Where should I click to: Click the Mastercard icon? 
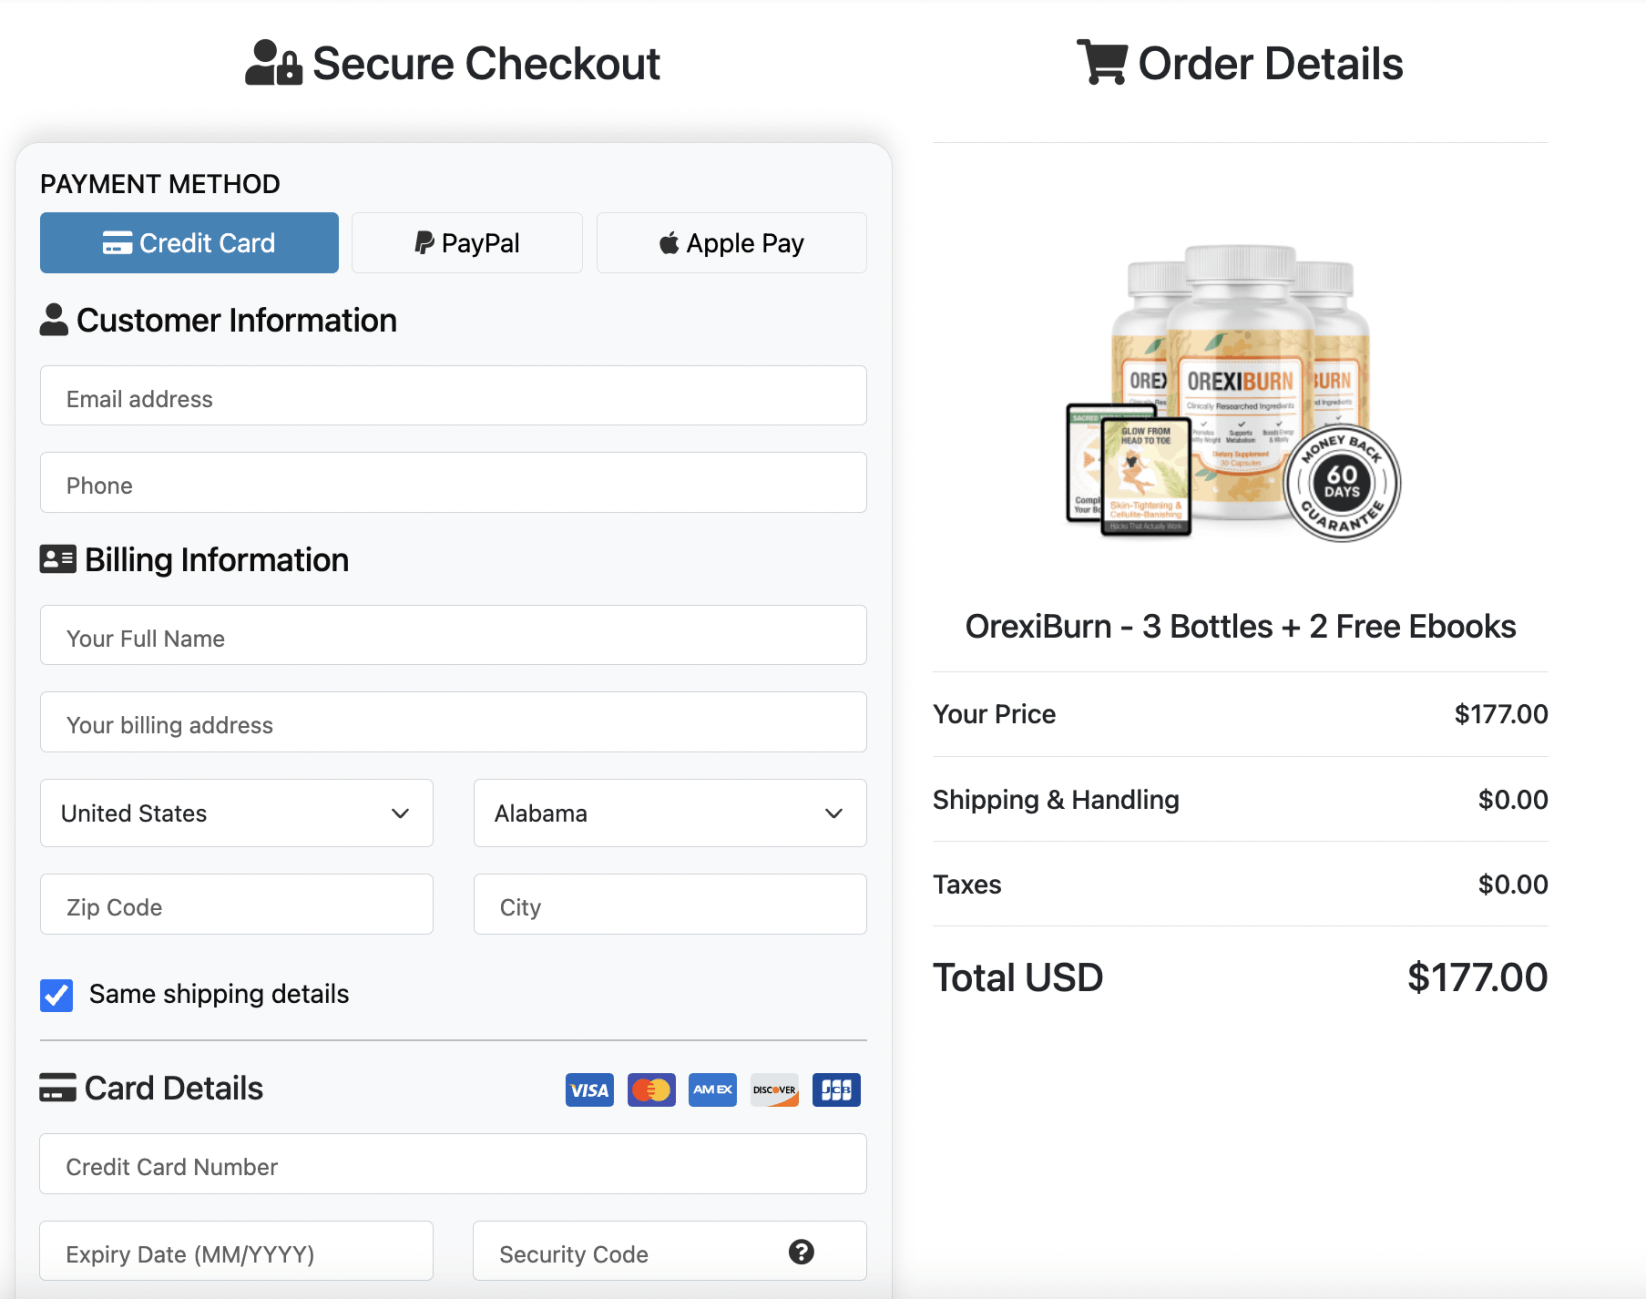pyautogui.click(x=651, y=1090)
